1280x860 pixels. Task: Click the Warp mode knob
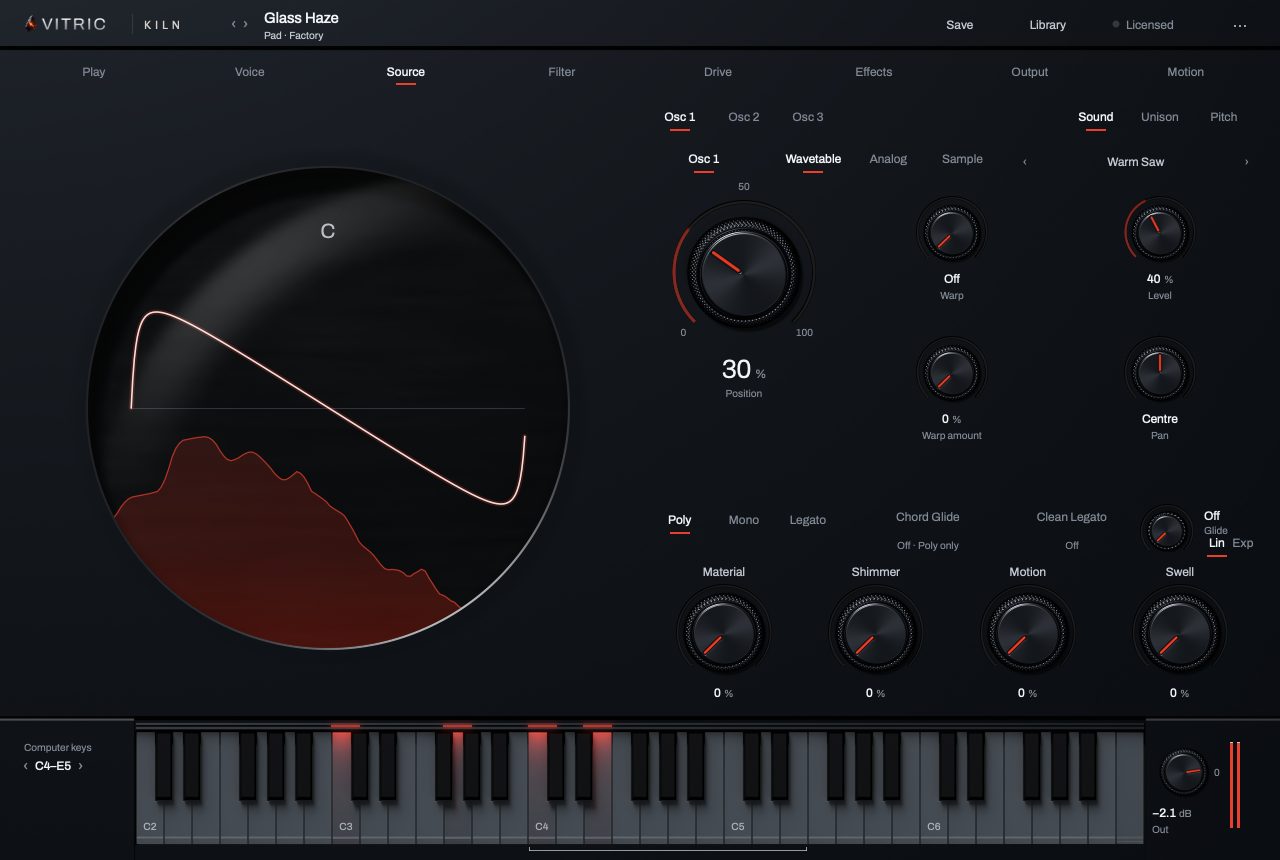pos(951,232)
